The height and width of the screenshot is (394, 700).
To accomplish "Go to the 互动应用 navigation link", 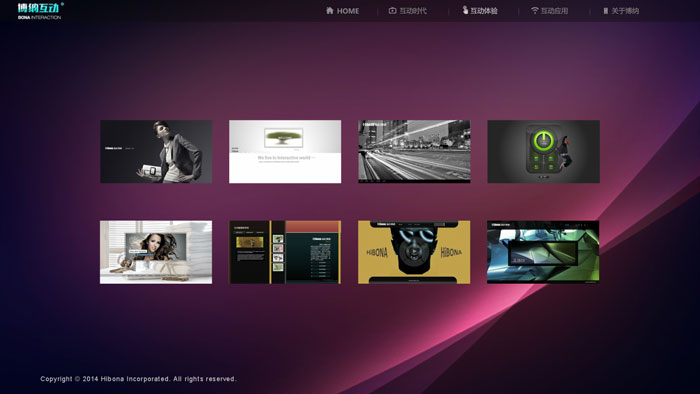I will pos(554,11).
